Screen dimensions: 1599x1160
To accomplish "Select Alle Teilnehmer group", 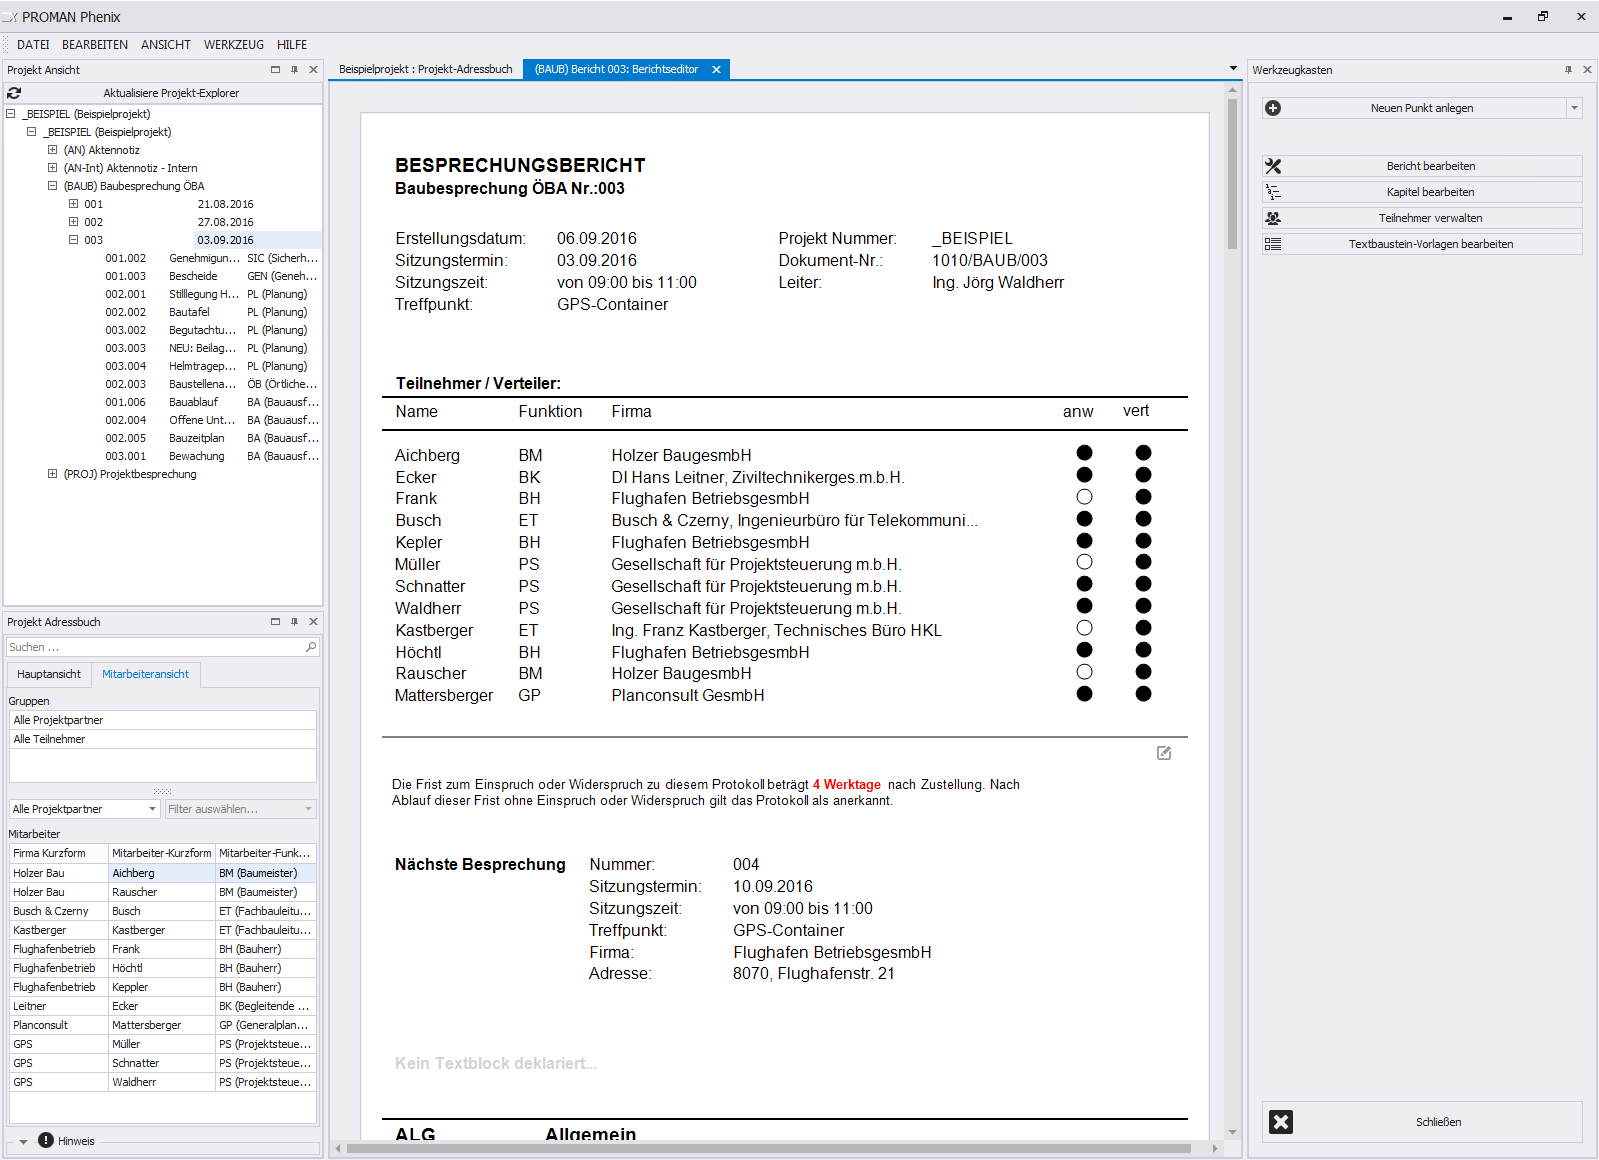I will coord(163,739).
